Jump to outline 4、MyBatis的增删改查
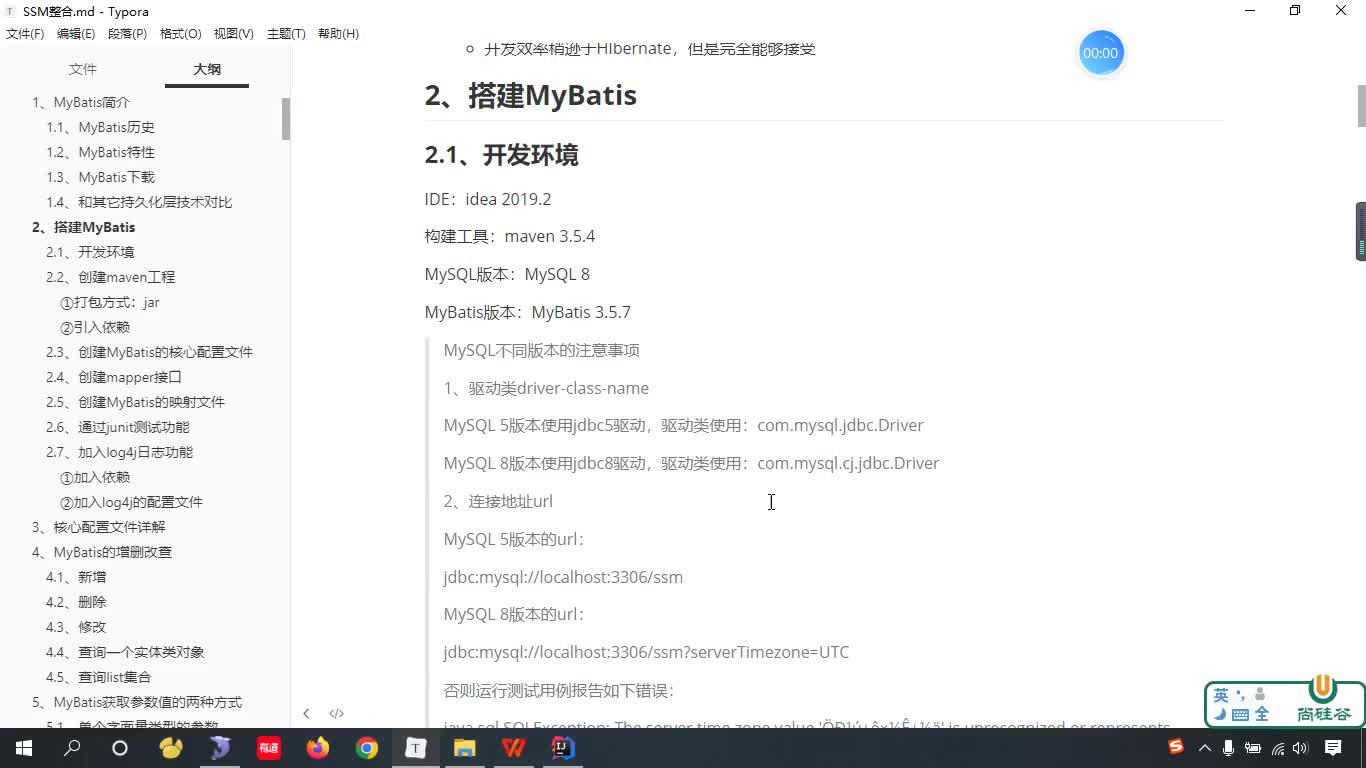Viewport: 1366px width, 768px height. pos(101,552)
